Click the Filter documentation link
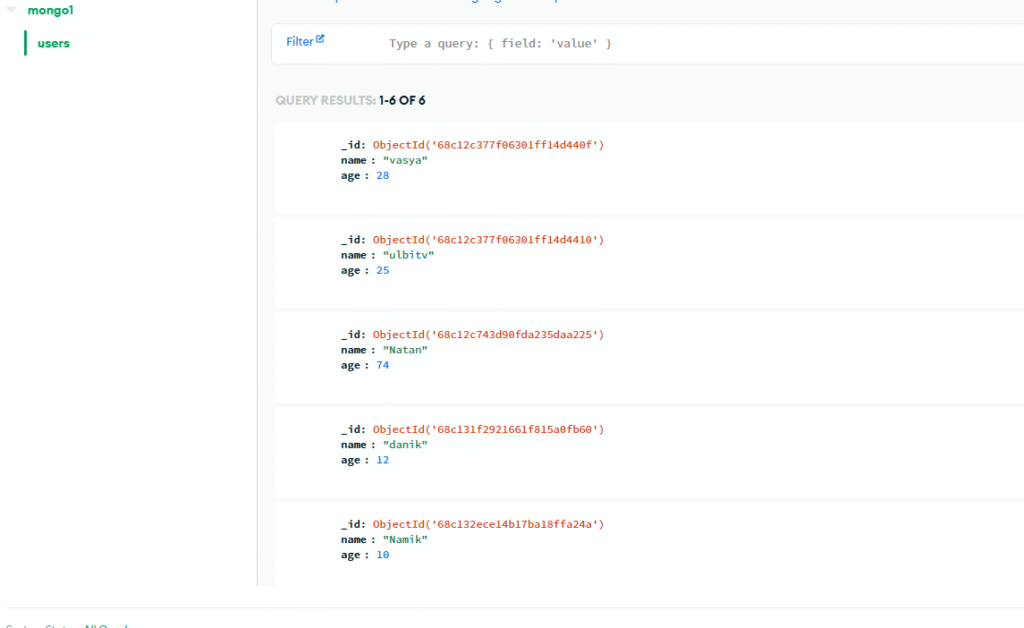 [300, 41]
